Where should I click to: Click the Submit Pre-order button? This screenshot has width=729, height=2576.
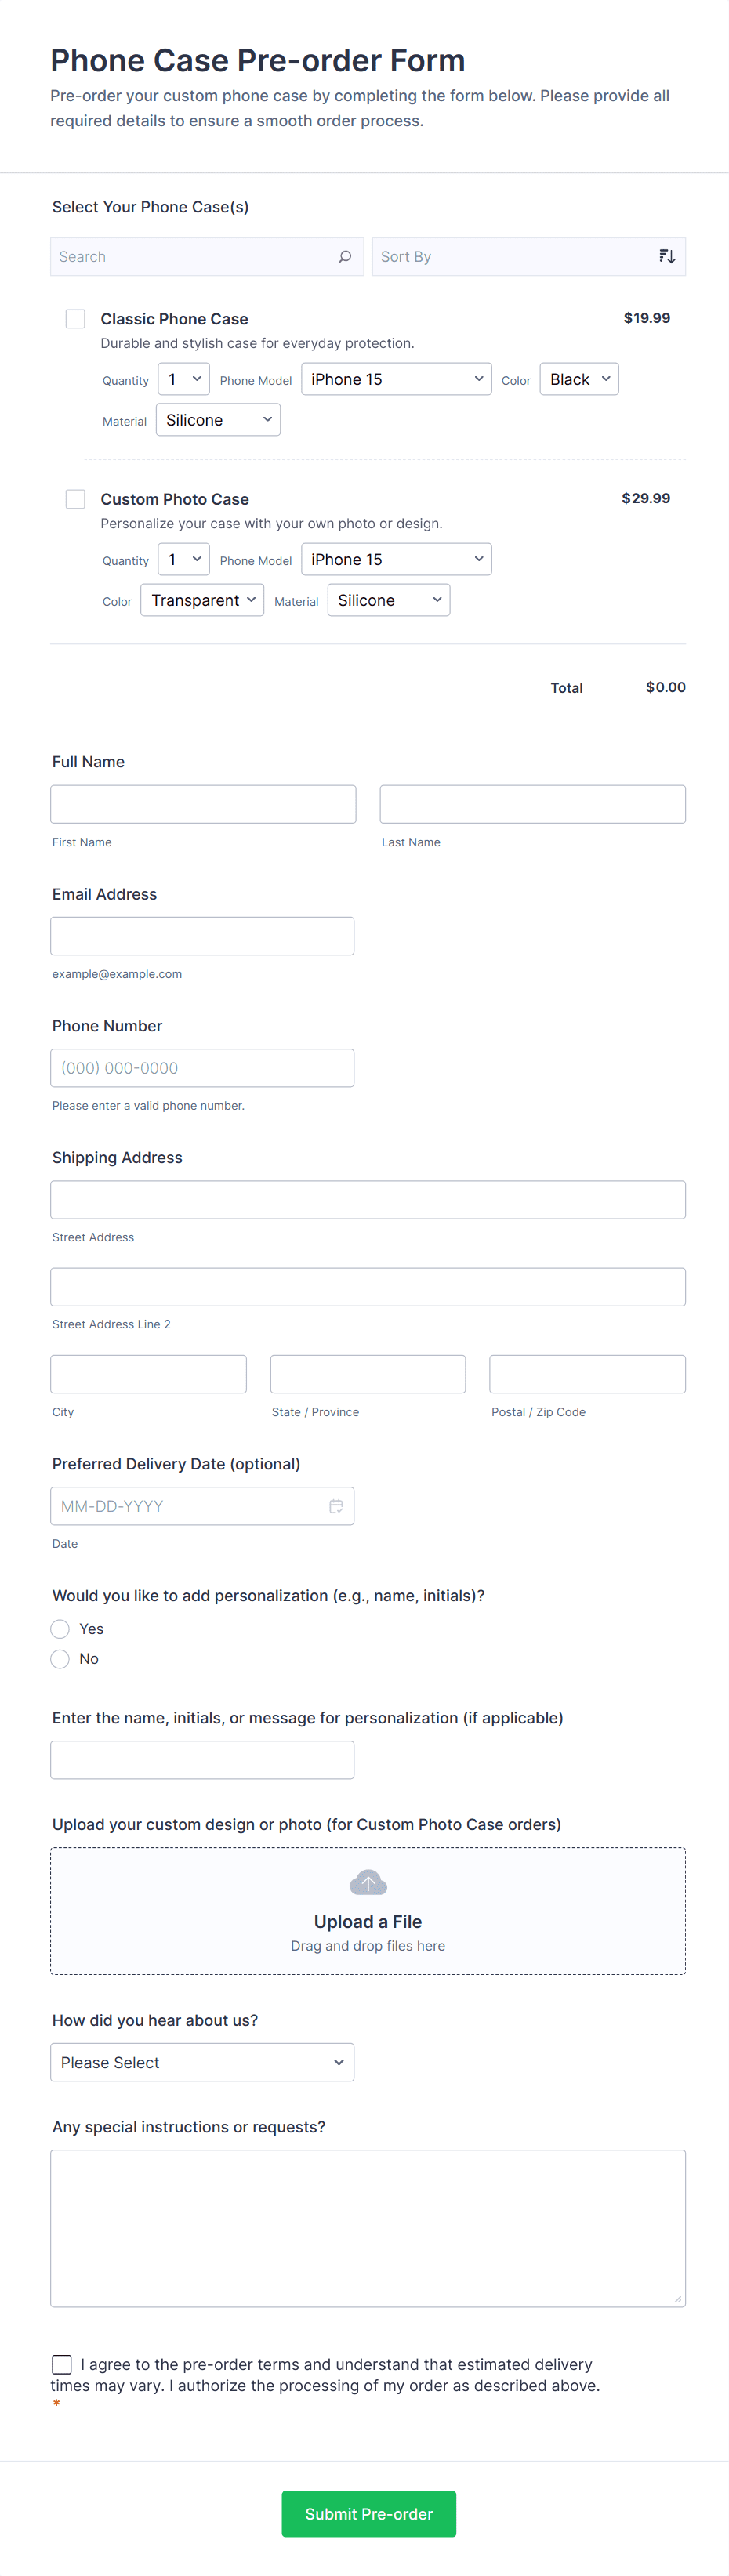[x=368, y=2514]
